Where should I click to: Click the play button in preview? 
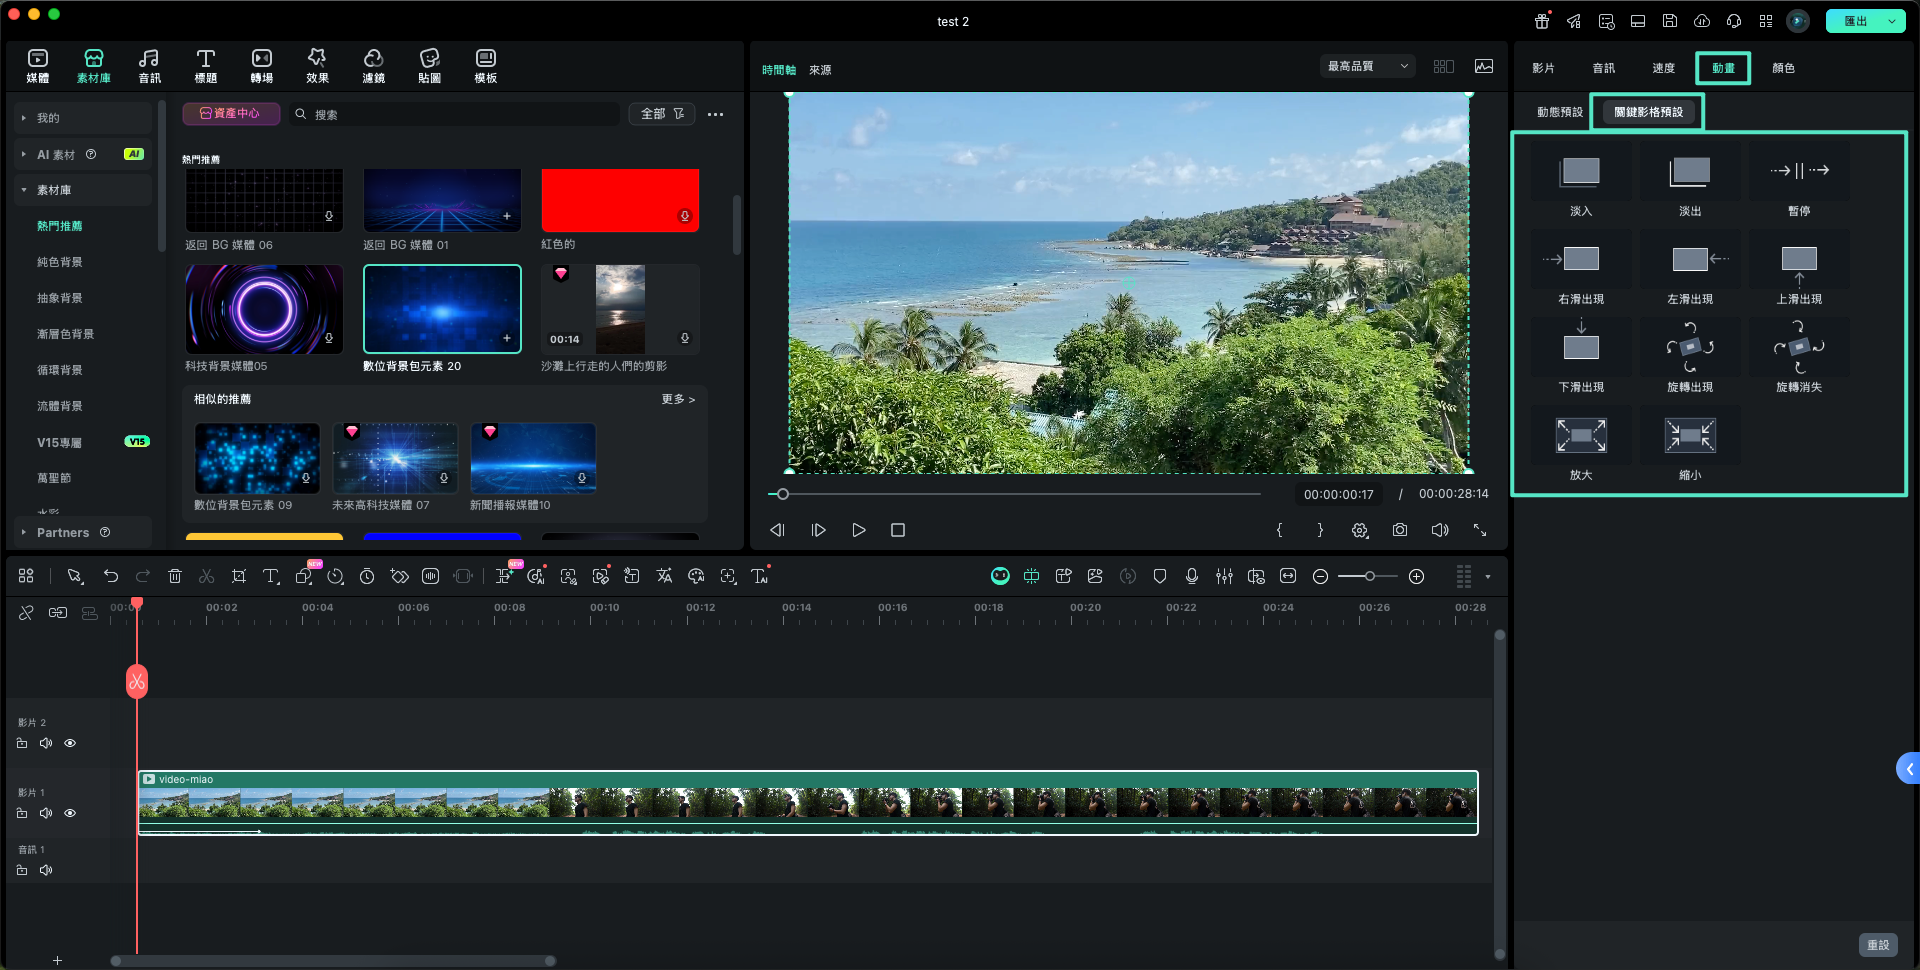pyautogui.click(x=858, y=530)
